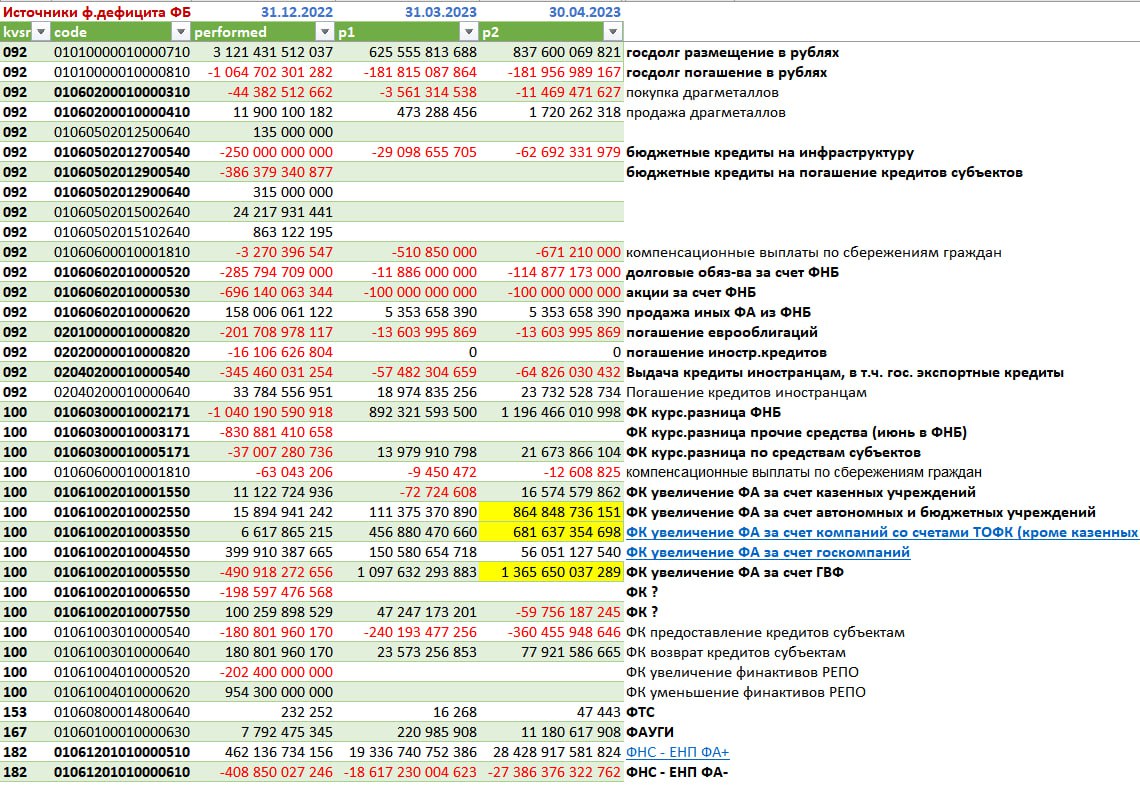Open the code column filter dropdown

click(x=180, y=32)
